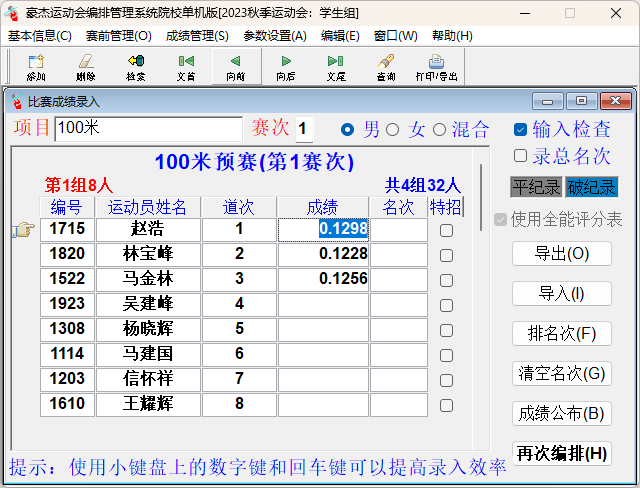
Task: Click empty 成绩 cell for 吴建峰
Action: [323, 305]
